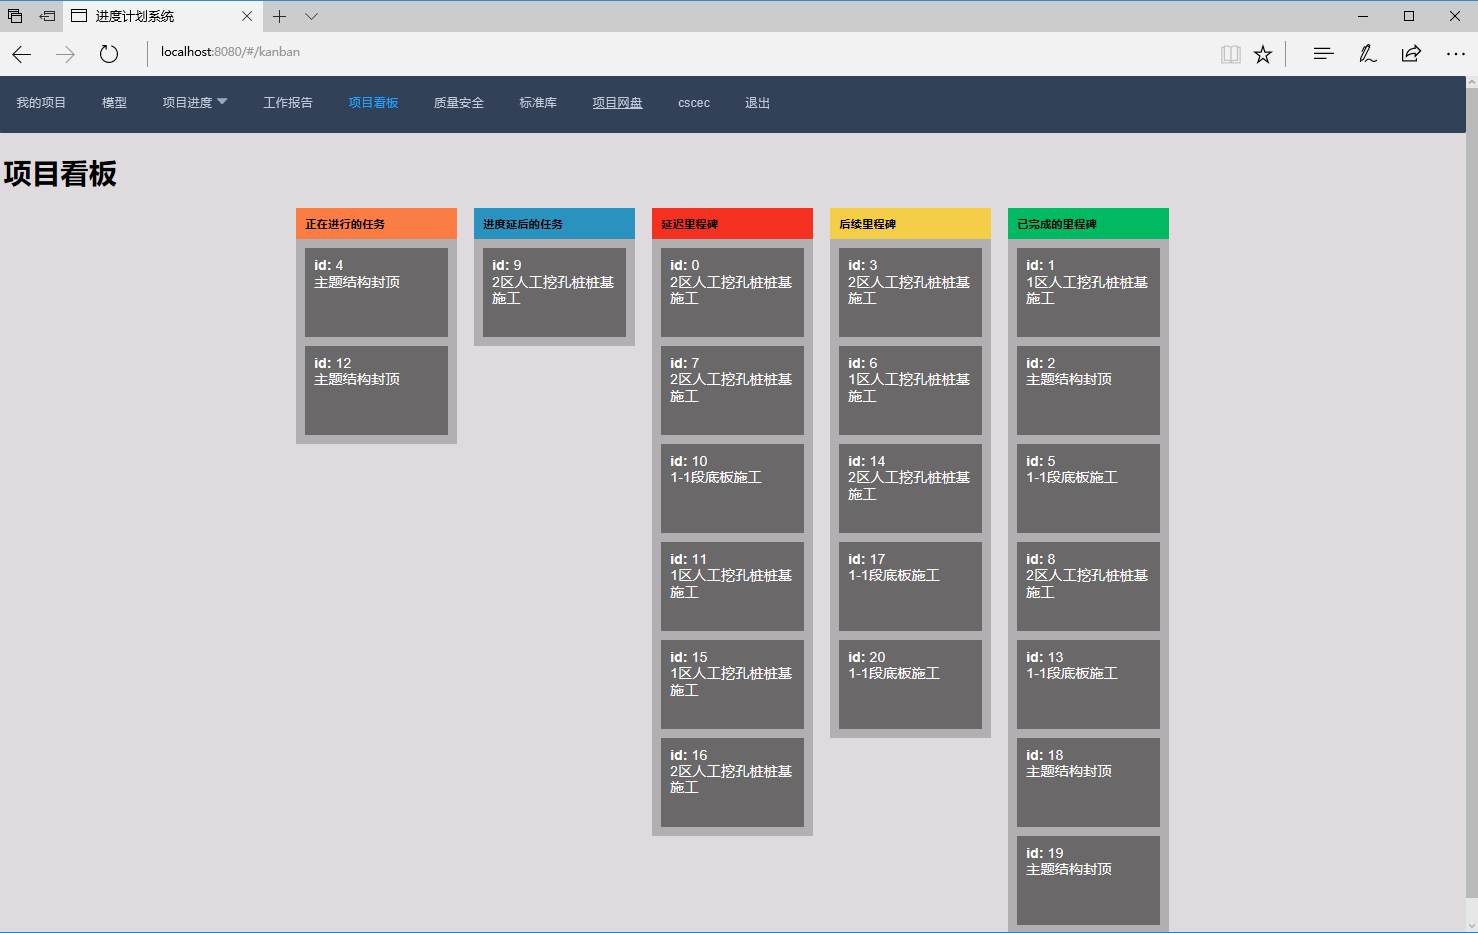Viewport: 1478px width, 933px height.
Task: Open card id: 14
Action: [x=910, y=488]
